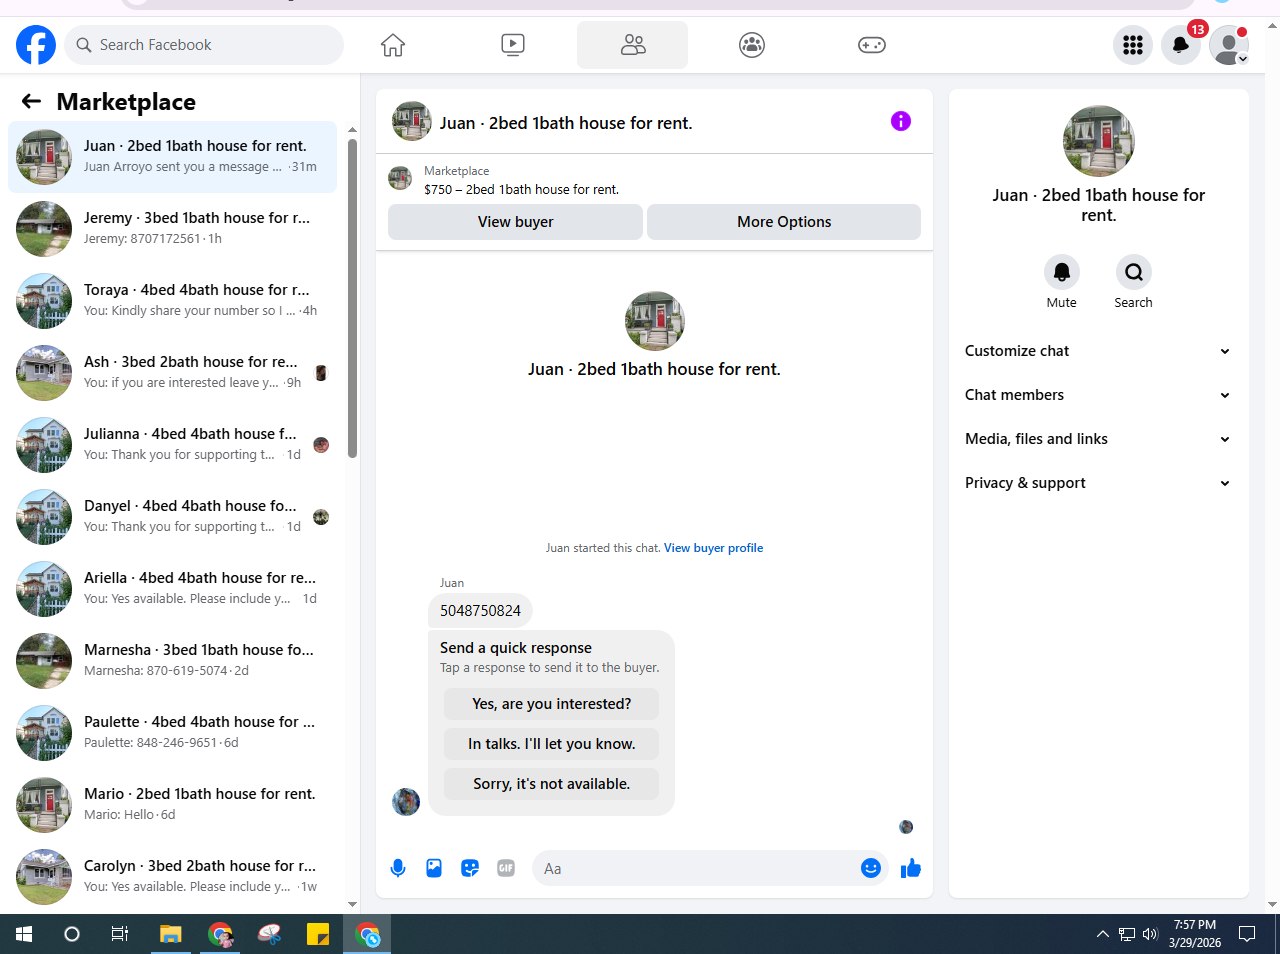Show hidden system tray icons
Screen dimensions: 1280x954
1103,934
